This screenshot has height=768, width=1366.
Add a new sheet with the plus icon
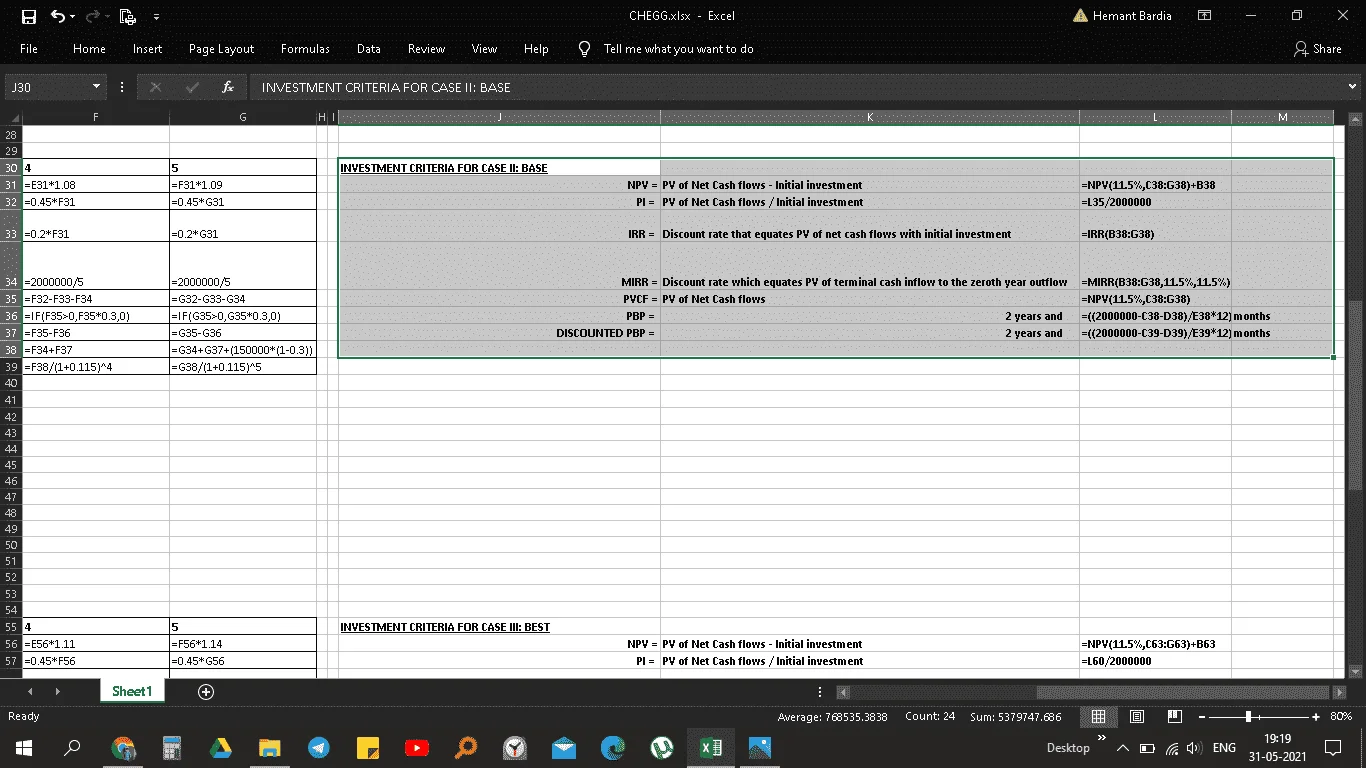click(x=206, y=691)
